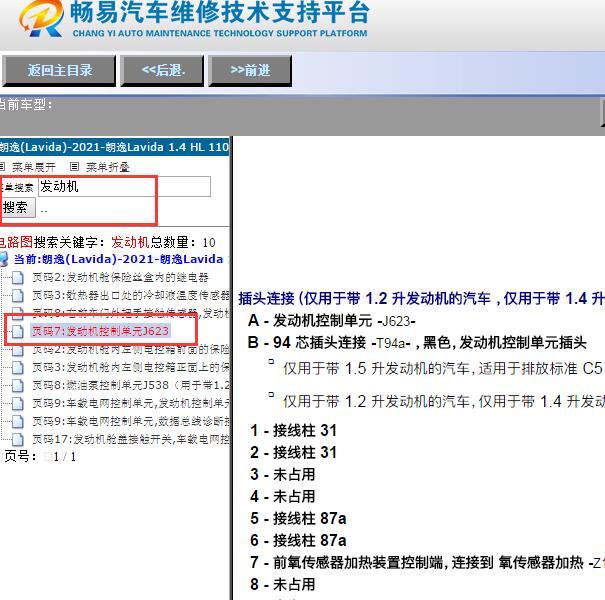Screen dimensions: 605x600
Task: Click document icon for 发动机控制单元J623
Action: point(17,331)
